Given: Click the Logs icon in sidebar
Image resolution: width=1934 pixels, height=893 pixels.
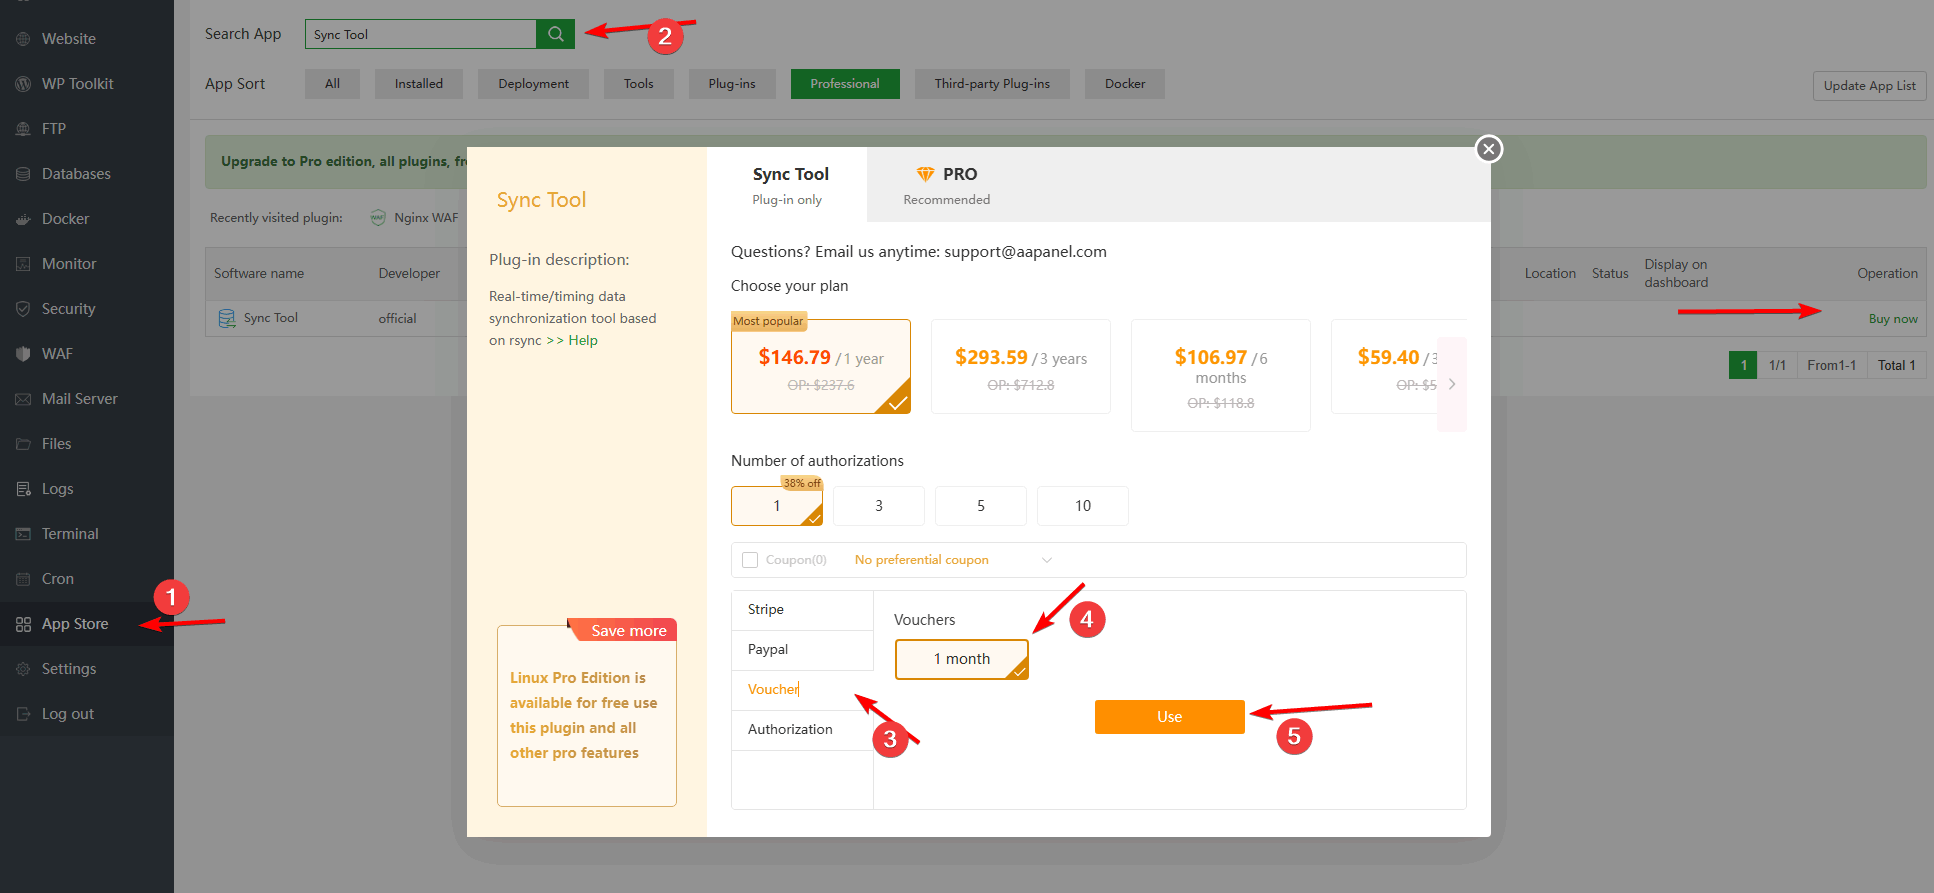Looking at the screenshot, I should pos(23,489).
